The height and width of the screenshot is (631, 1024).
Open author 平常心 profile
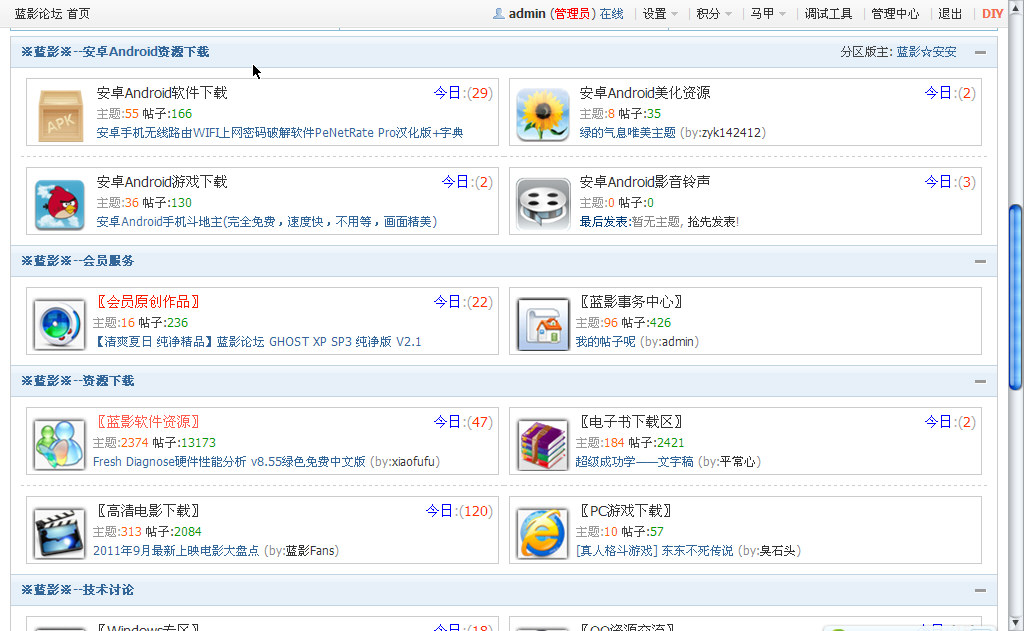(x=737, y=462)
